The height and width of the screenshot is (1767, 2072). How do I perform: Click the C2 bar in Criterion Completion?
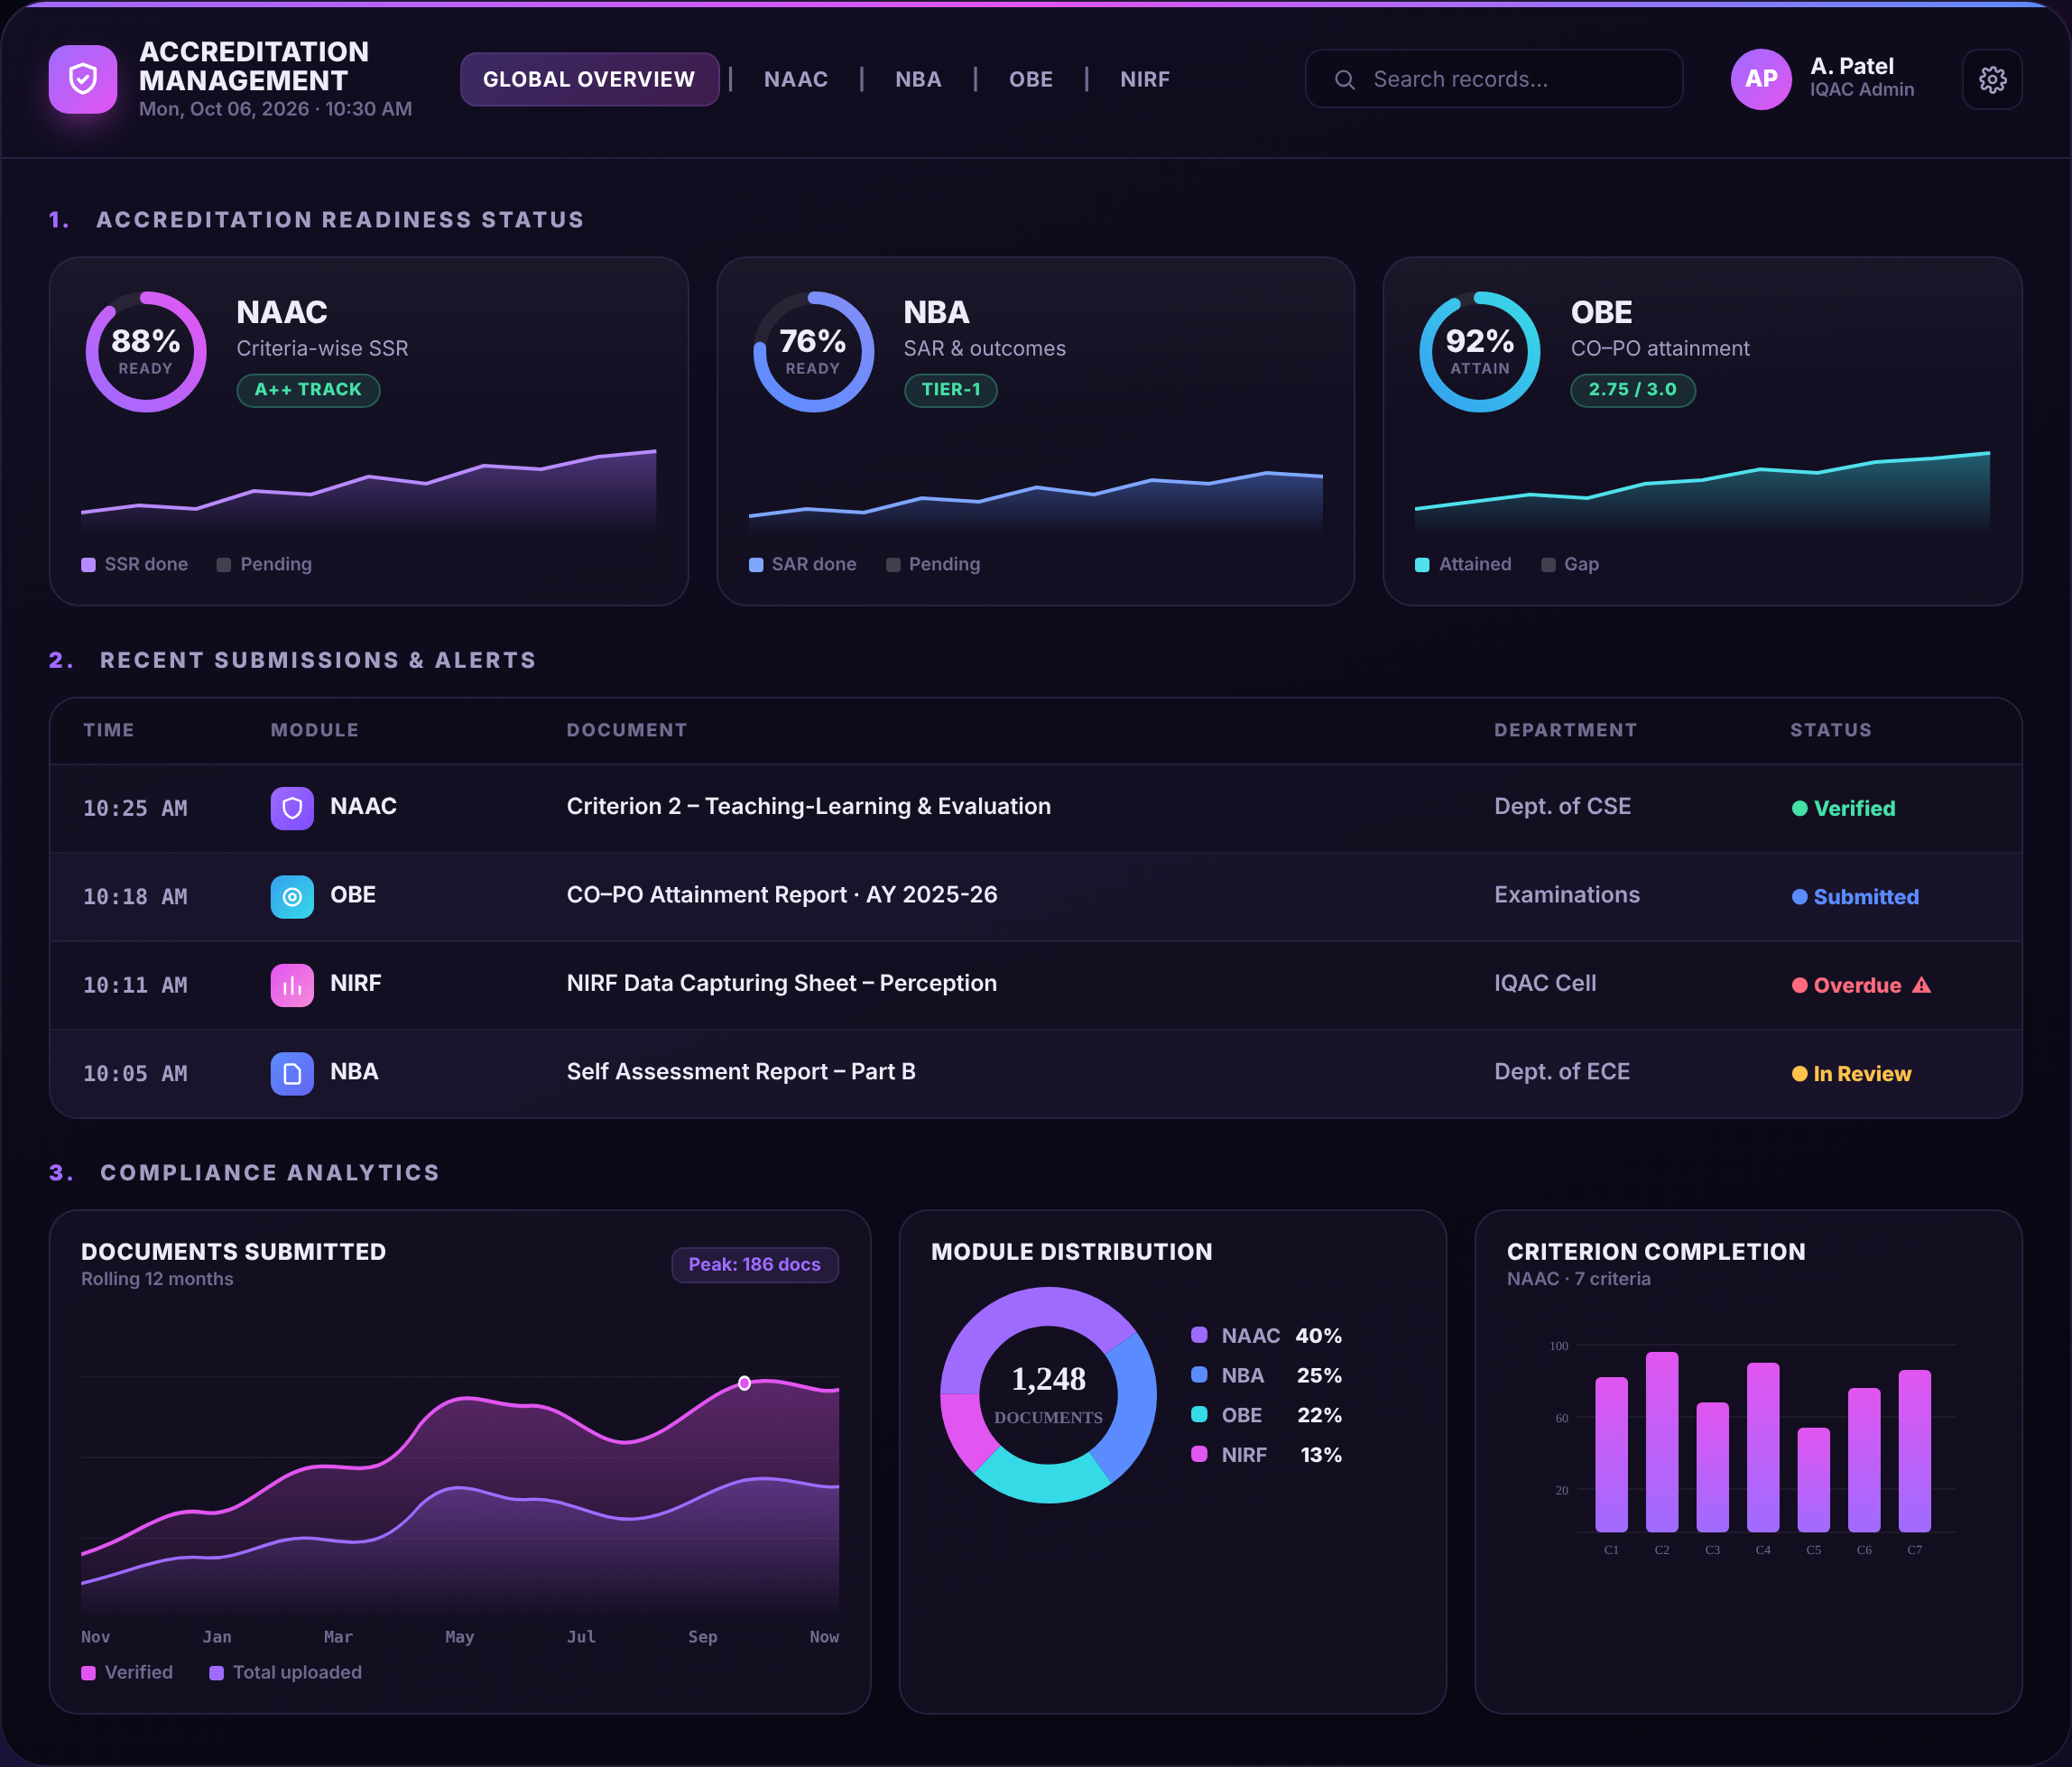(x=1662, y=1442)
